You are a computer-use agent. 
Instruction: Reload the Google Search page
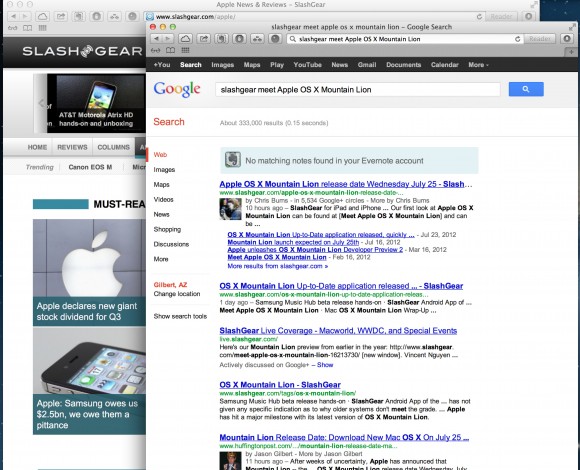517,39
